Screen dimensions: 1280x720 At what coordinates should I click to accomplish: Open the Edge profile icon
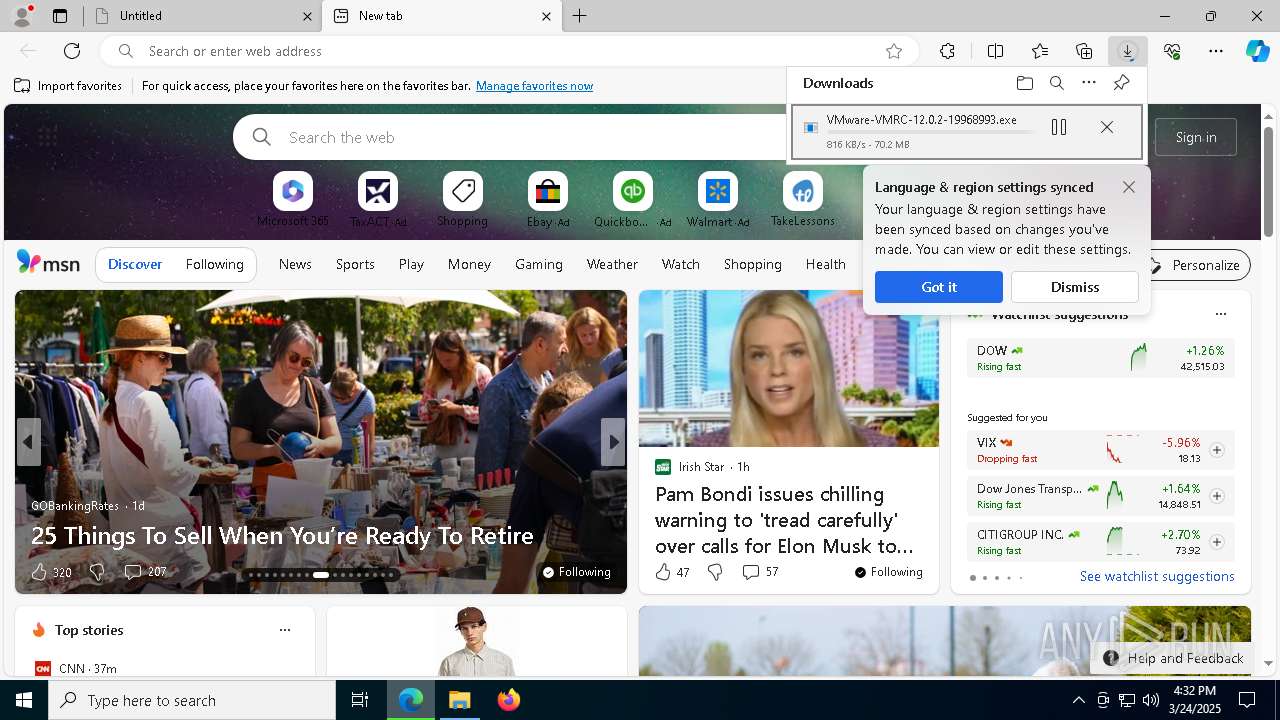pyautogui.click(x=22, y=16)
